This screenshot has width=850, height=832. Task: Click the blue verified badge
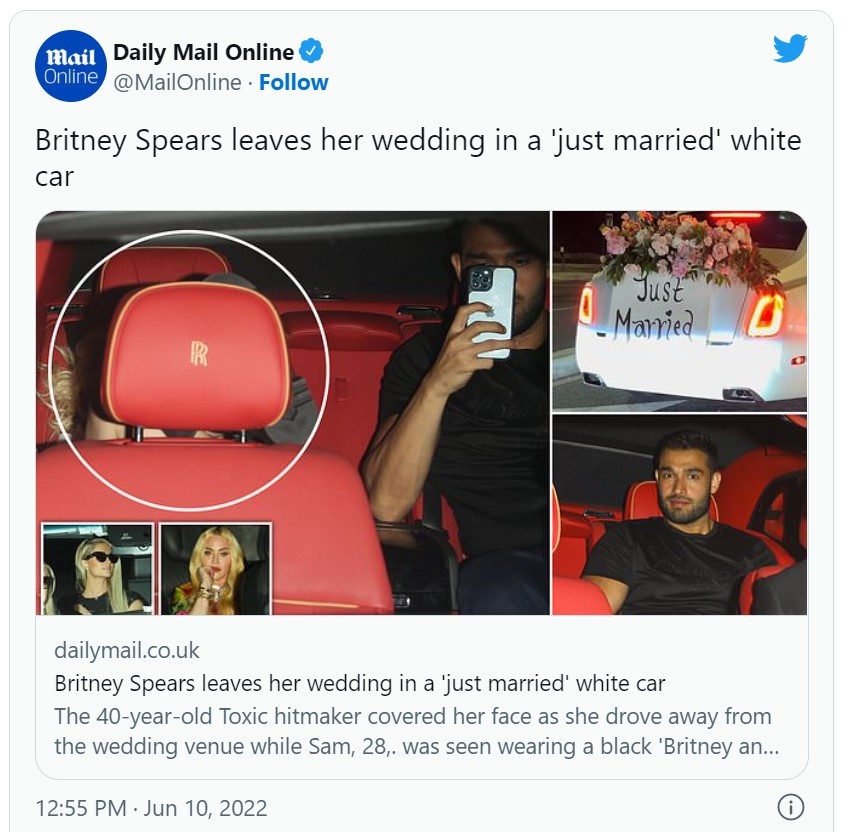click(311, 51)
